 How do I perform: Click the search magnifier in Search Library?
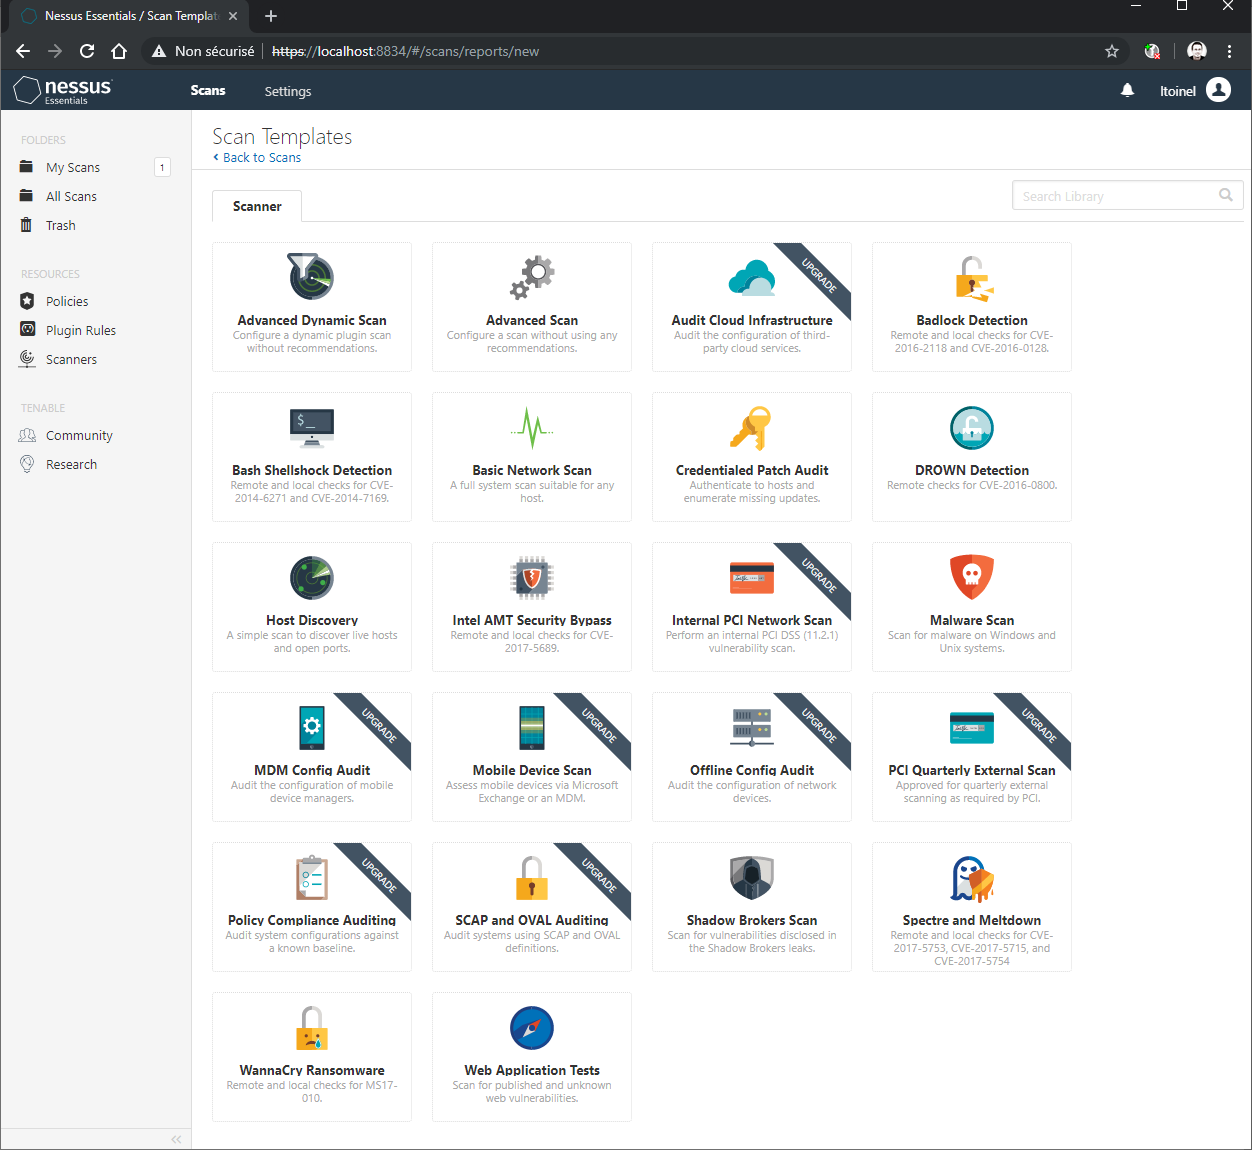[x=1225, y=195]
